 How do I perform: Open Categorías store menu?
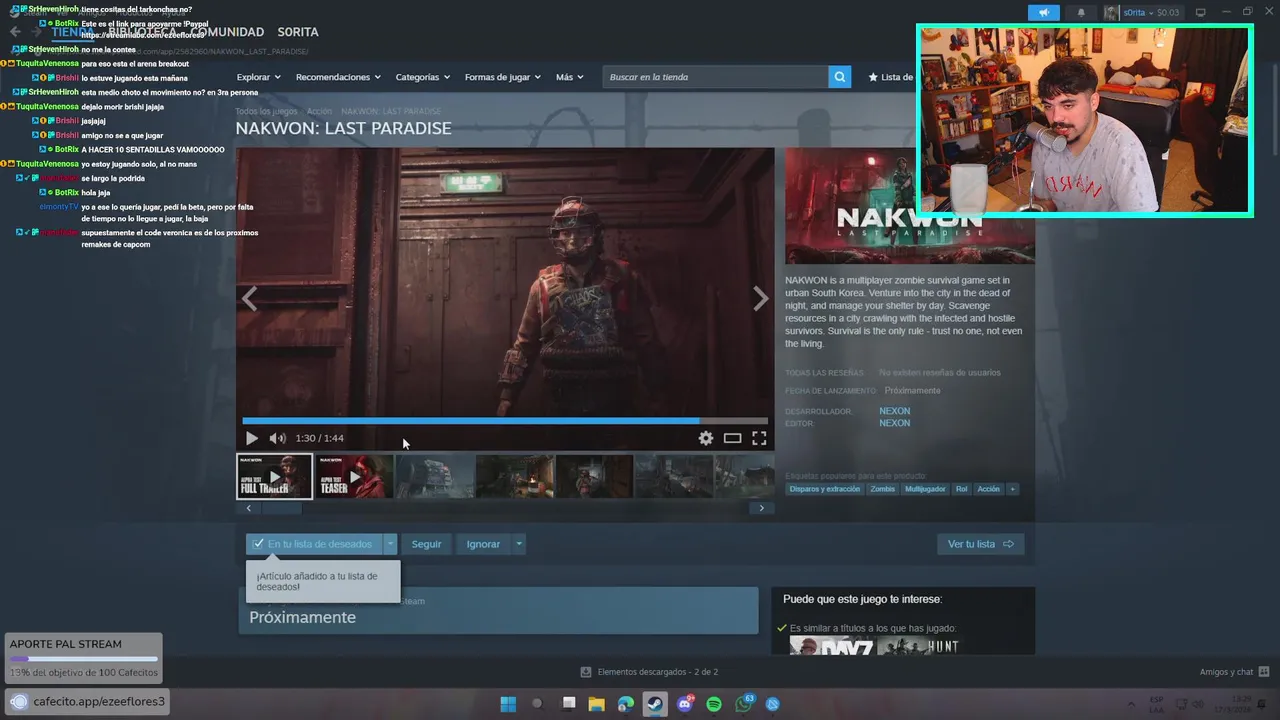422,77
